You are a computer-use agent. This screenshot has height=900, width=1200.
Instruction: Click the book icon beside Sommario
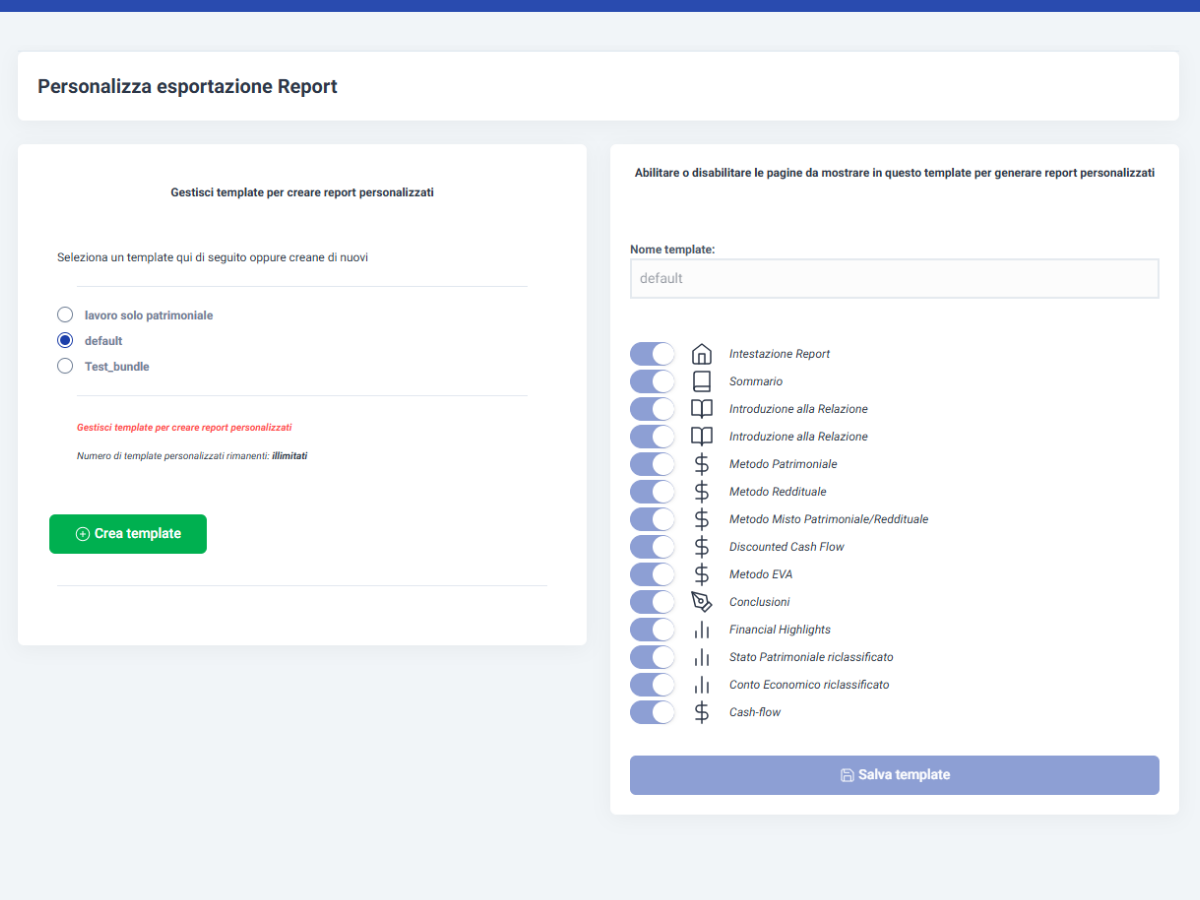coord(702,381)
